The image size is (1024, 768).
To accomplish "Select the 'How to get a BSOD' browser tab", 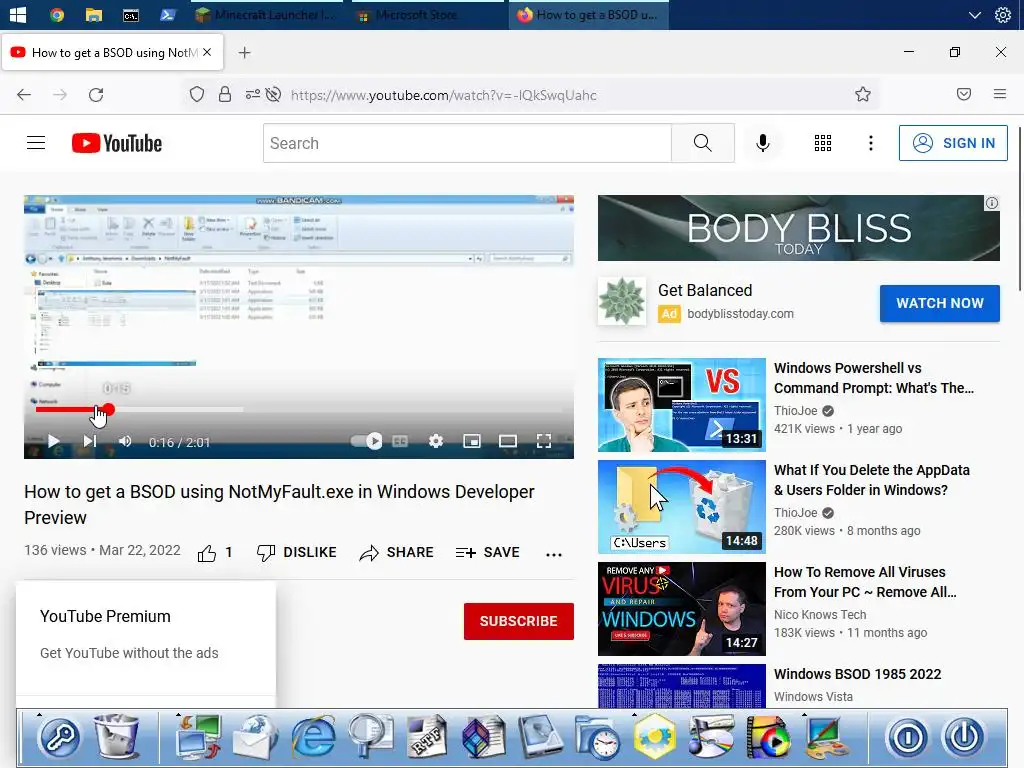I will tap(112, 52).
